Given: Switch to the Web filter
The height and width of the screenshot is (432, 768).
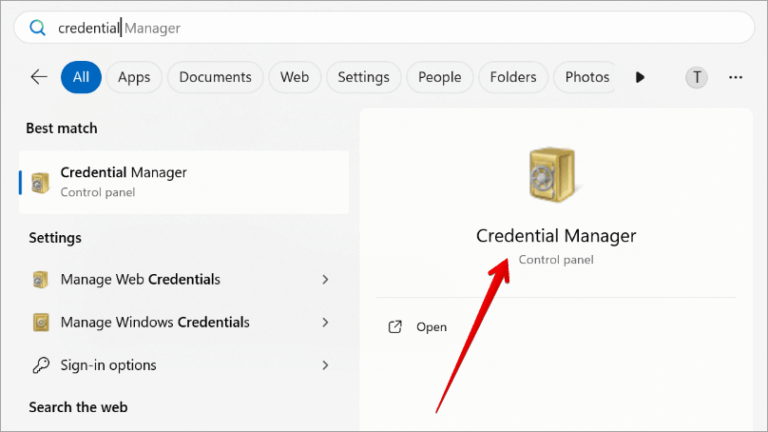Looking at the screenshot, I should point(294,77).
